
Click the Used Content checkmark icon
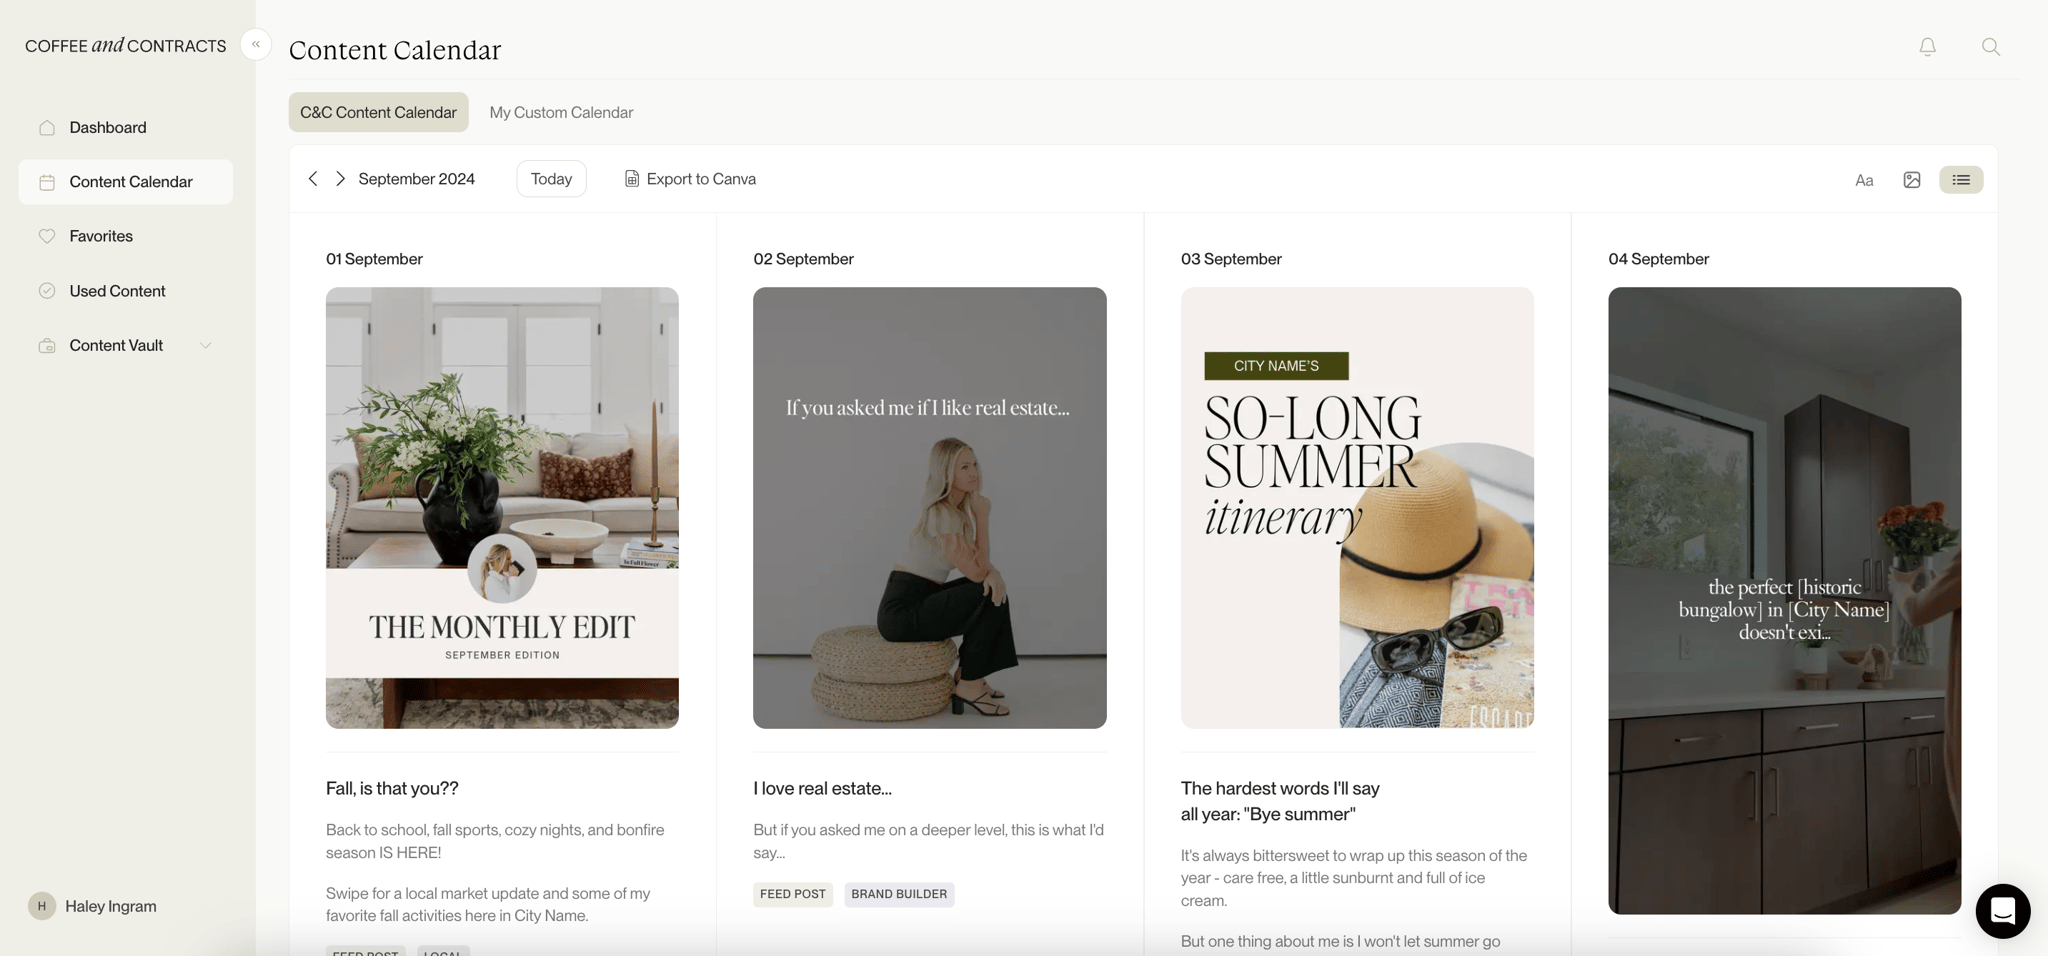click(46, 290)
